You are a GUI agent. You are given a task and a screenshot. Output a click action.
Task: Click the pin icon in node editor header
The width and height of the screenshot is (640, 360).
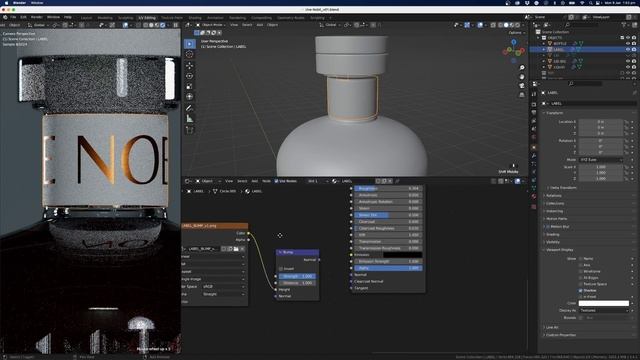click(397, 181)
